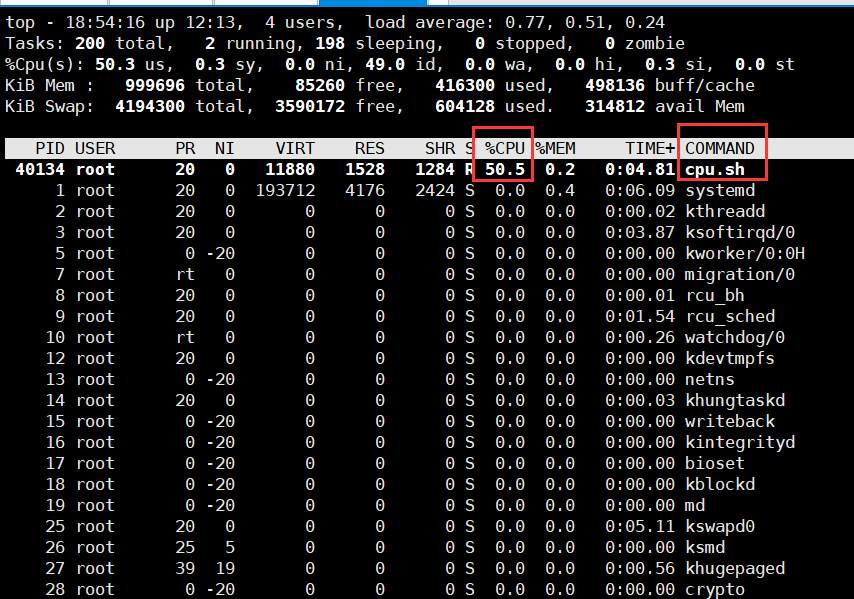Click the 193712 VIRT value for systemd
Viewport: 854px width, 599px height.
285,191
